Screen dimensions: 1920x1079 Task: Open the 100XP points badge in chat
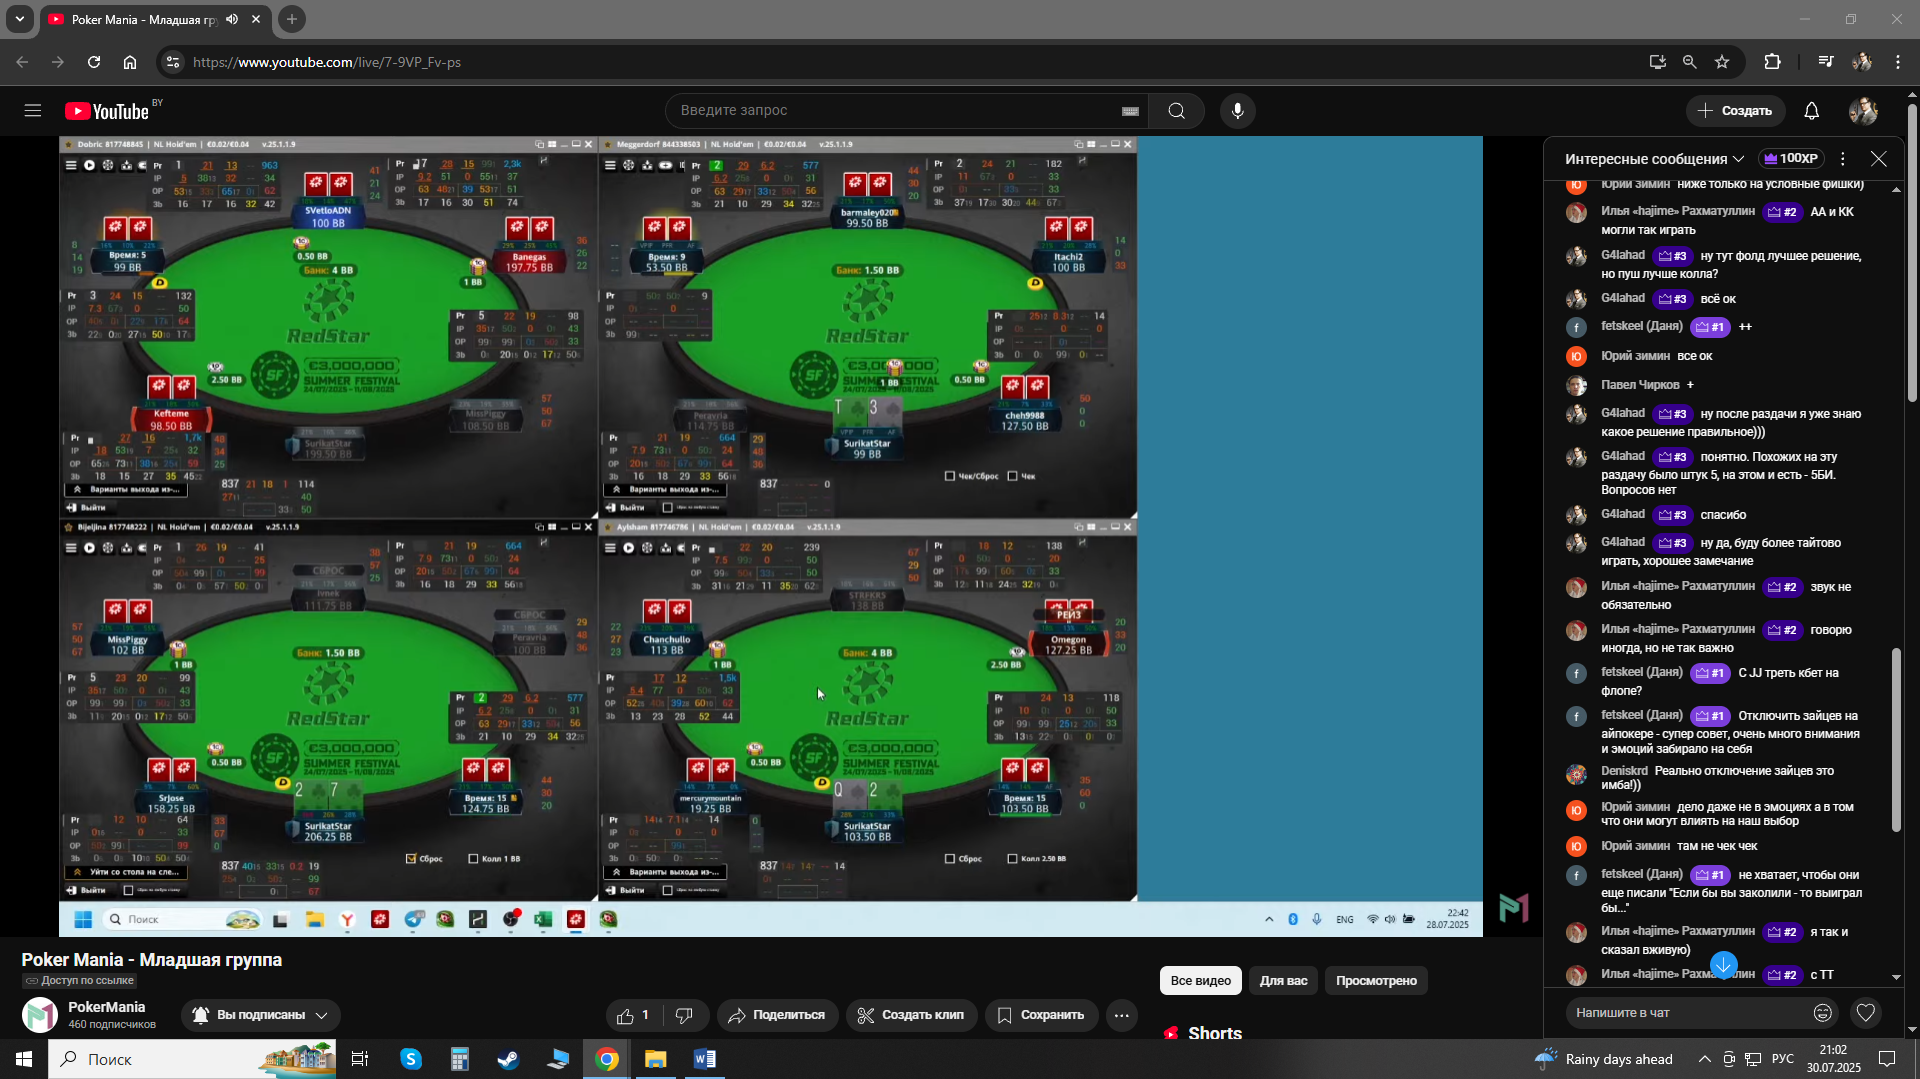tap(1790, 158)
